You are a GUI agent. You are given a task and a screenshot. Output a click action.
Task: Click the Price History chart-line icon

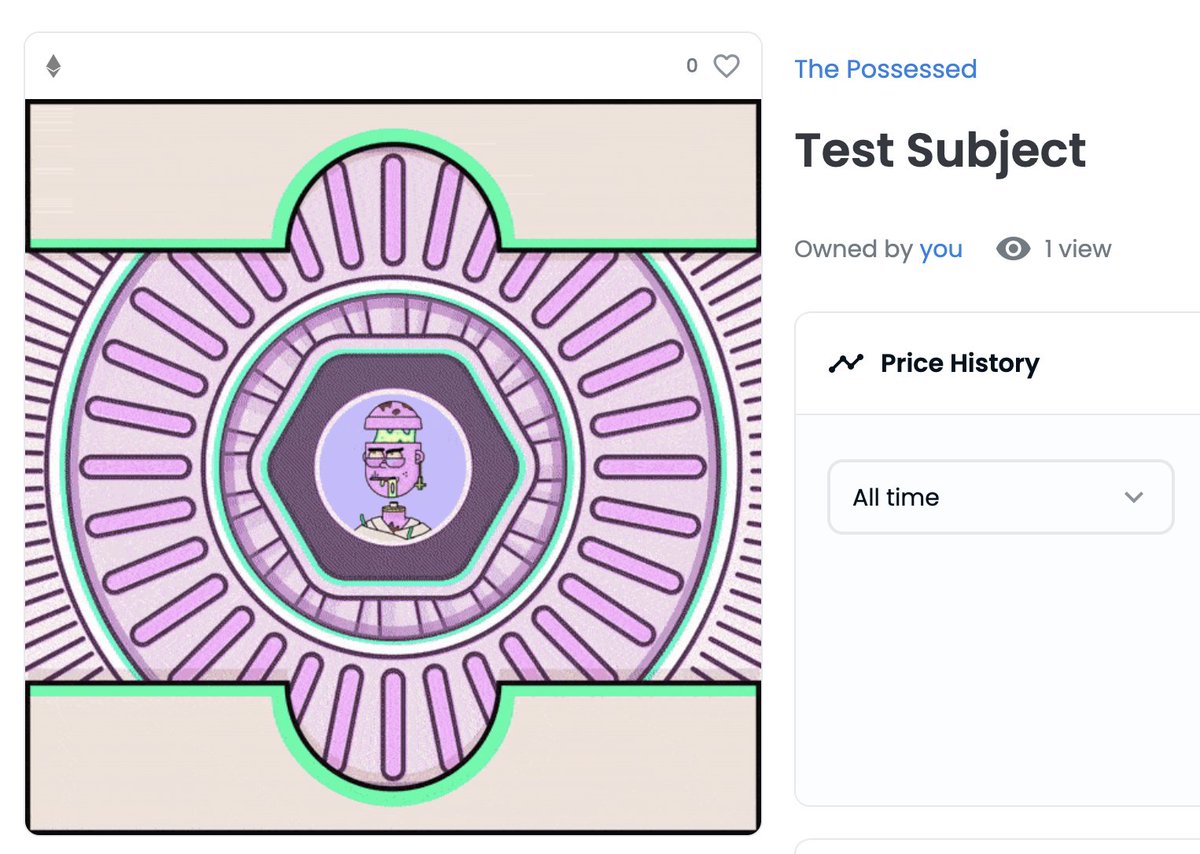[846, 363]
